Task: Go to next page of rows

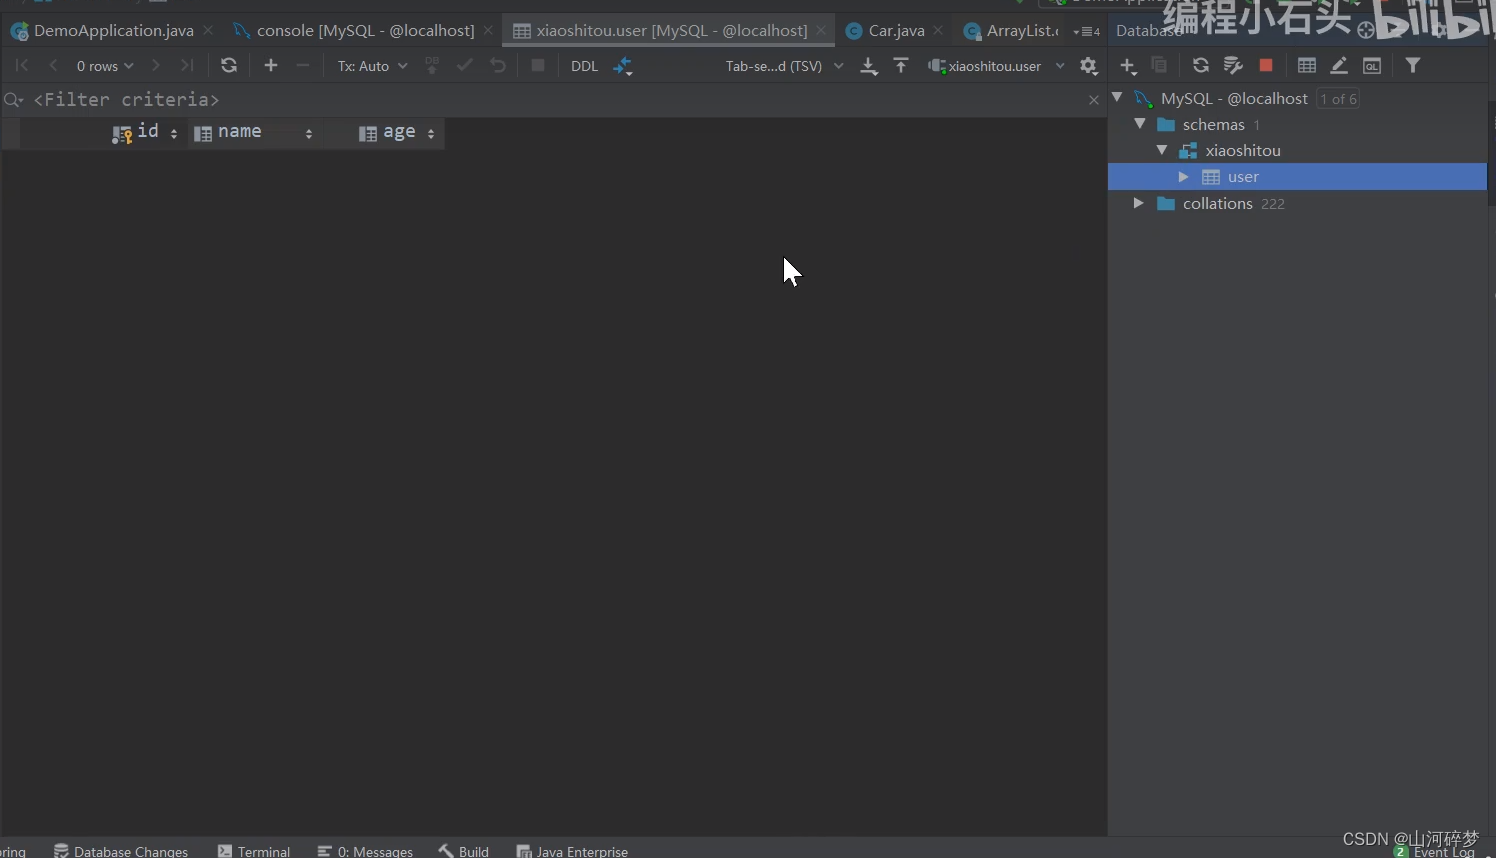Action: tap(155, 66)
